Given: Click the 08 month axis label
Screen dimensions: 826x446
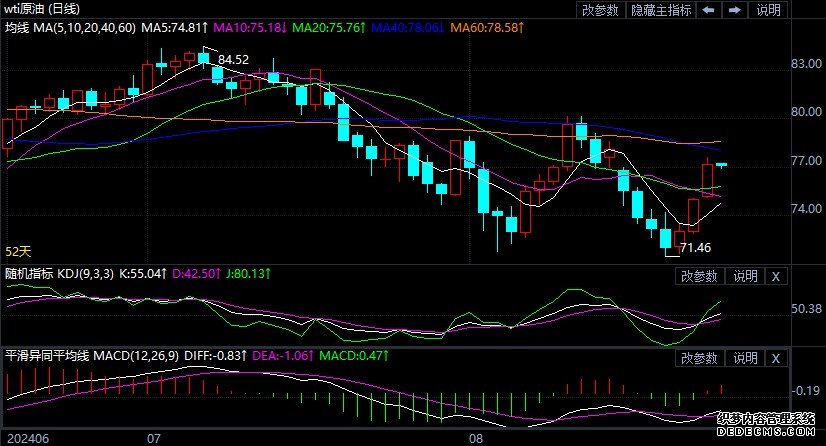Looking at the screenshot, I should tap(476, 439).
